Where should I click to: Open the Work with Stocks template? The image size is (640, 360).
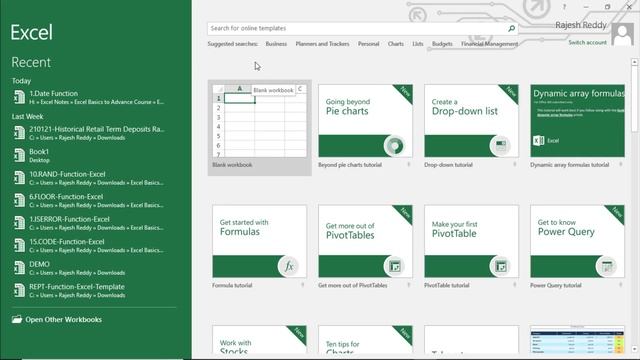[x=260, y=340]
